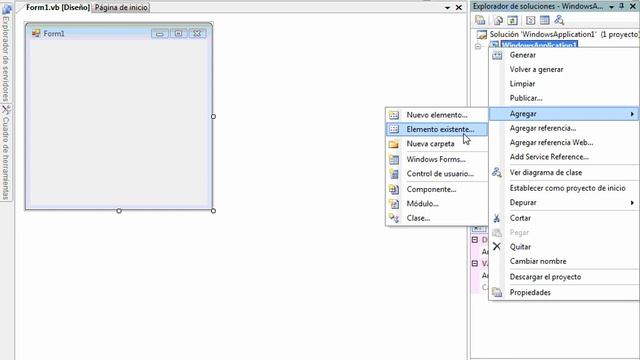
Task: Select Nueva carpeta in submenu
Action: [437, 144]
